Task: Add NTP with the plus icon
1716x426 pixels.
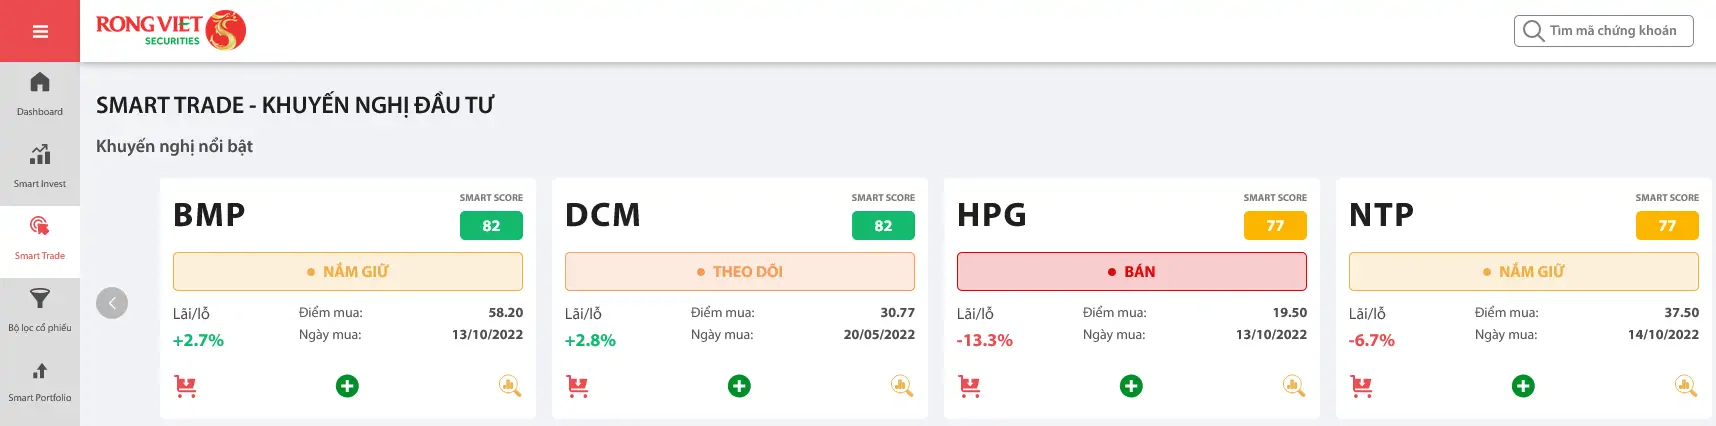Action: (1523, 386)
